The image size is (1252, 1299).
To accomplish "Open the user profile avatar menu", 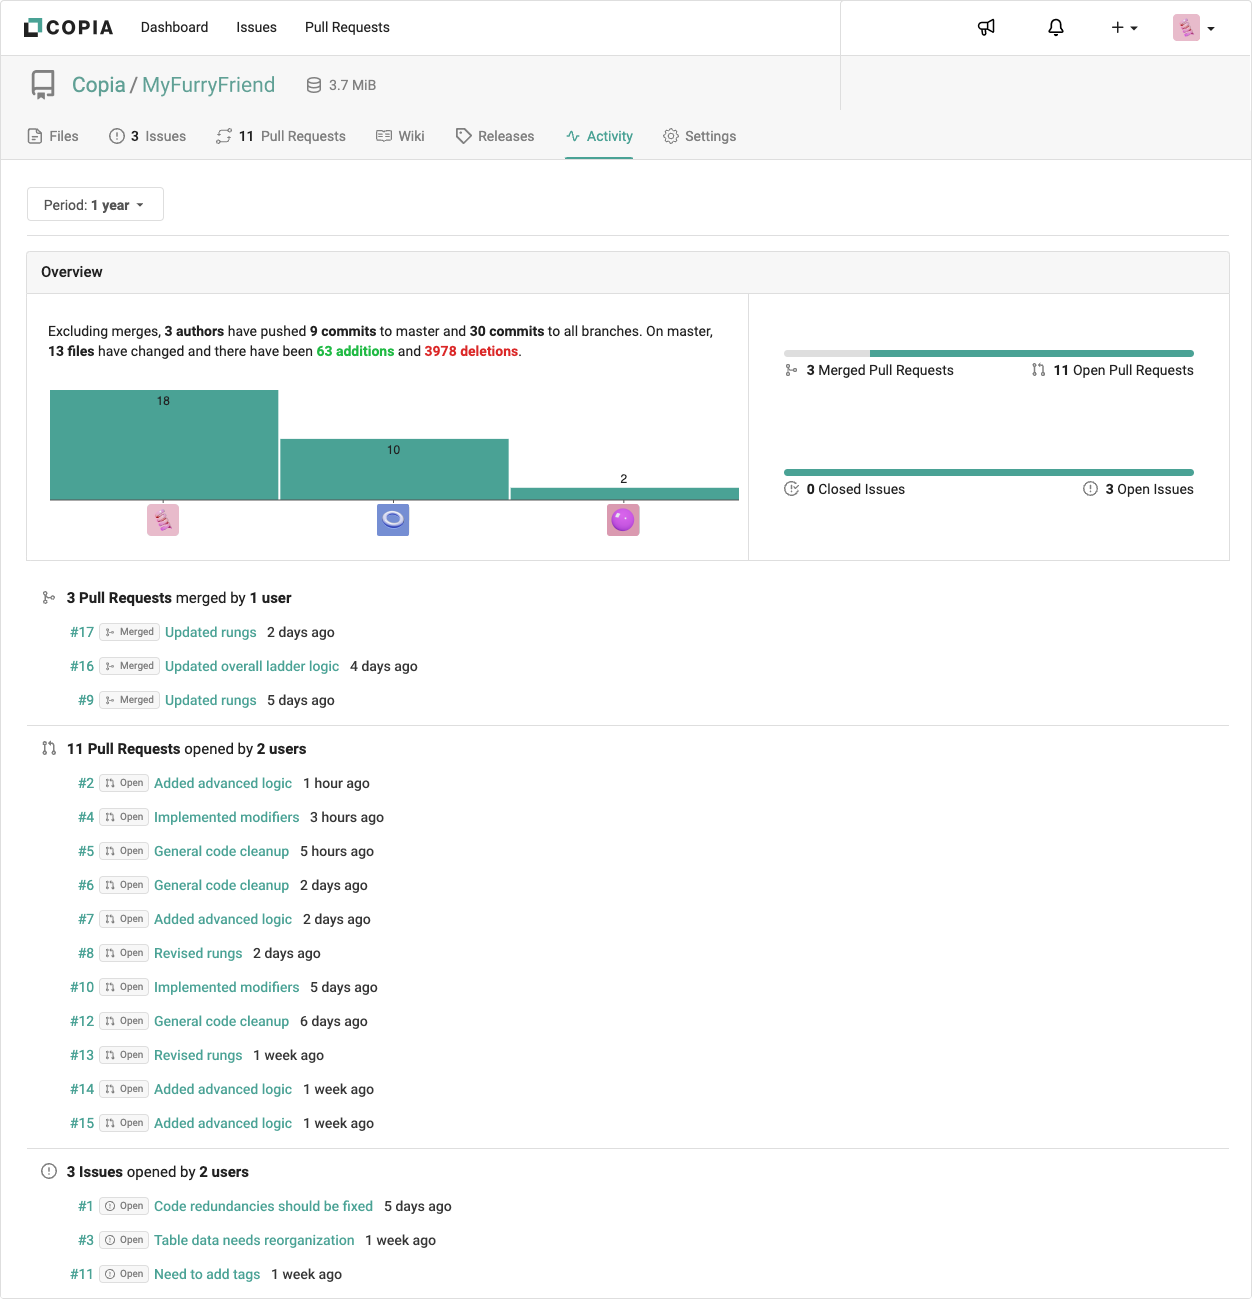I will pos(1193,27).
